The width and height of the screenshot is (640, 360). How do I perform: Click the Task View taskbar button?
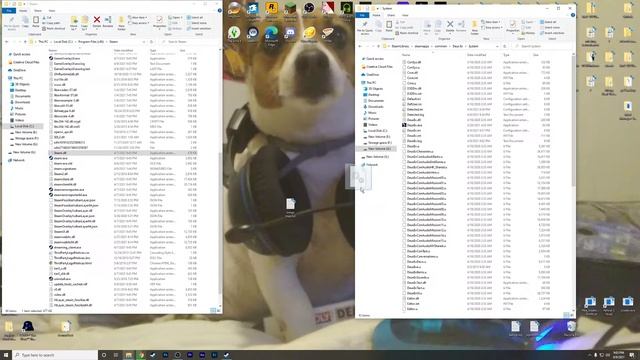click(116, 355)
